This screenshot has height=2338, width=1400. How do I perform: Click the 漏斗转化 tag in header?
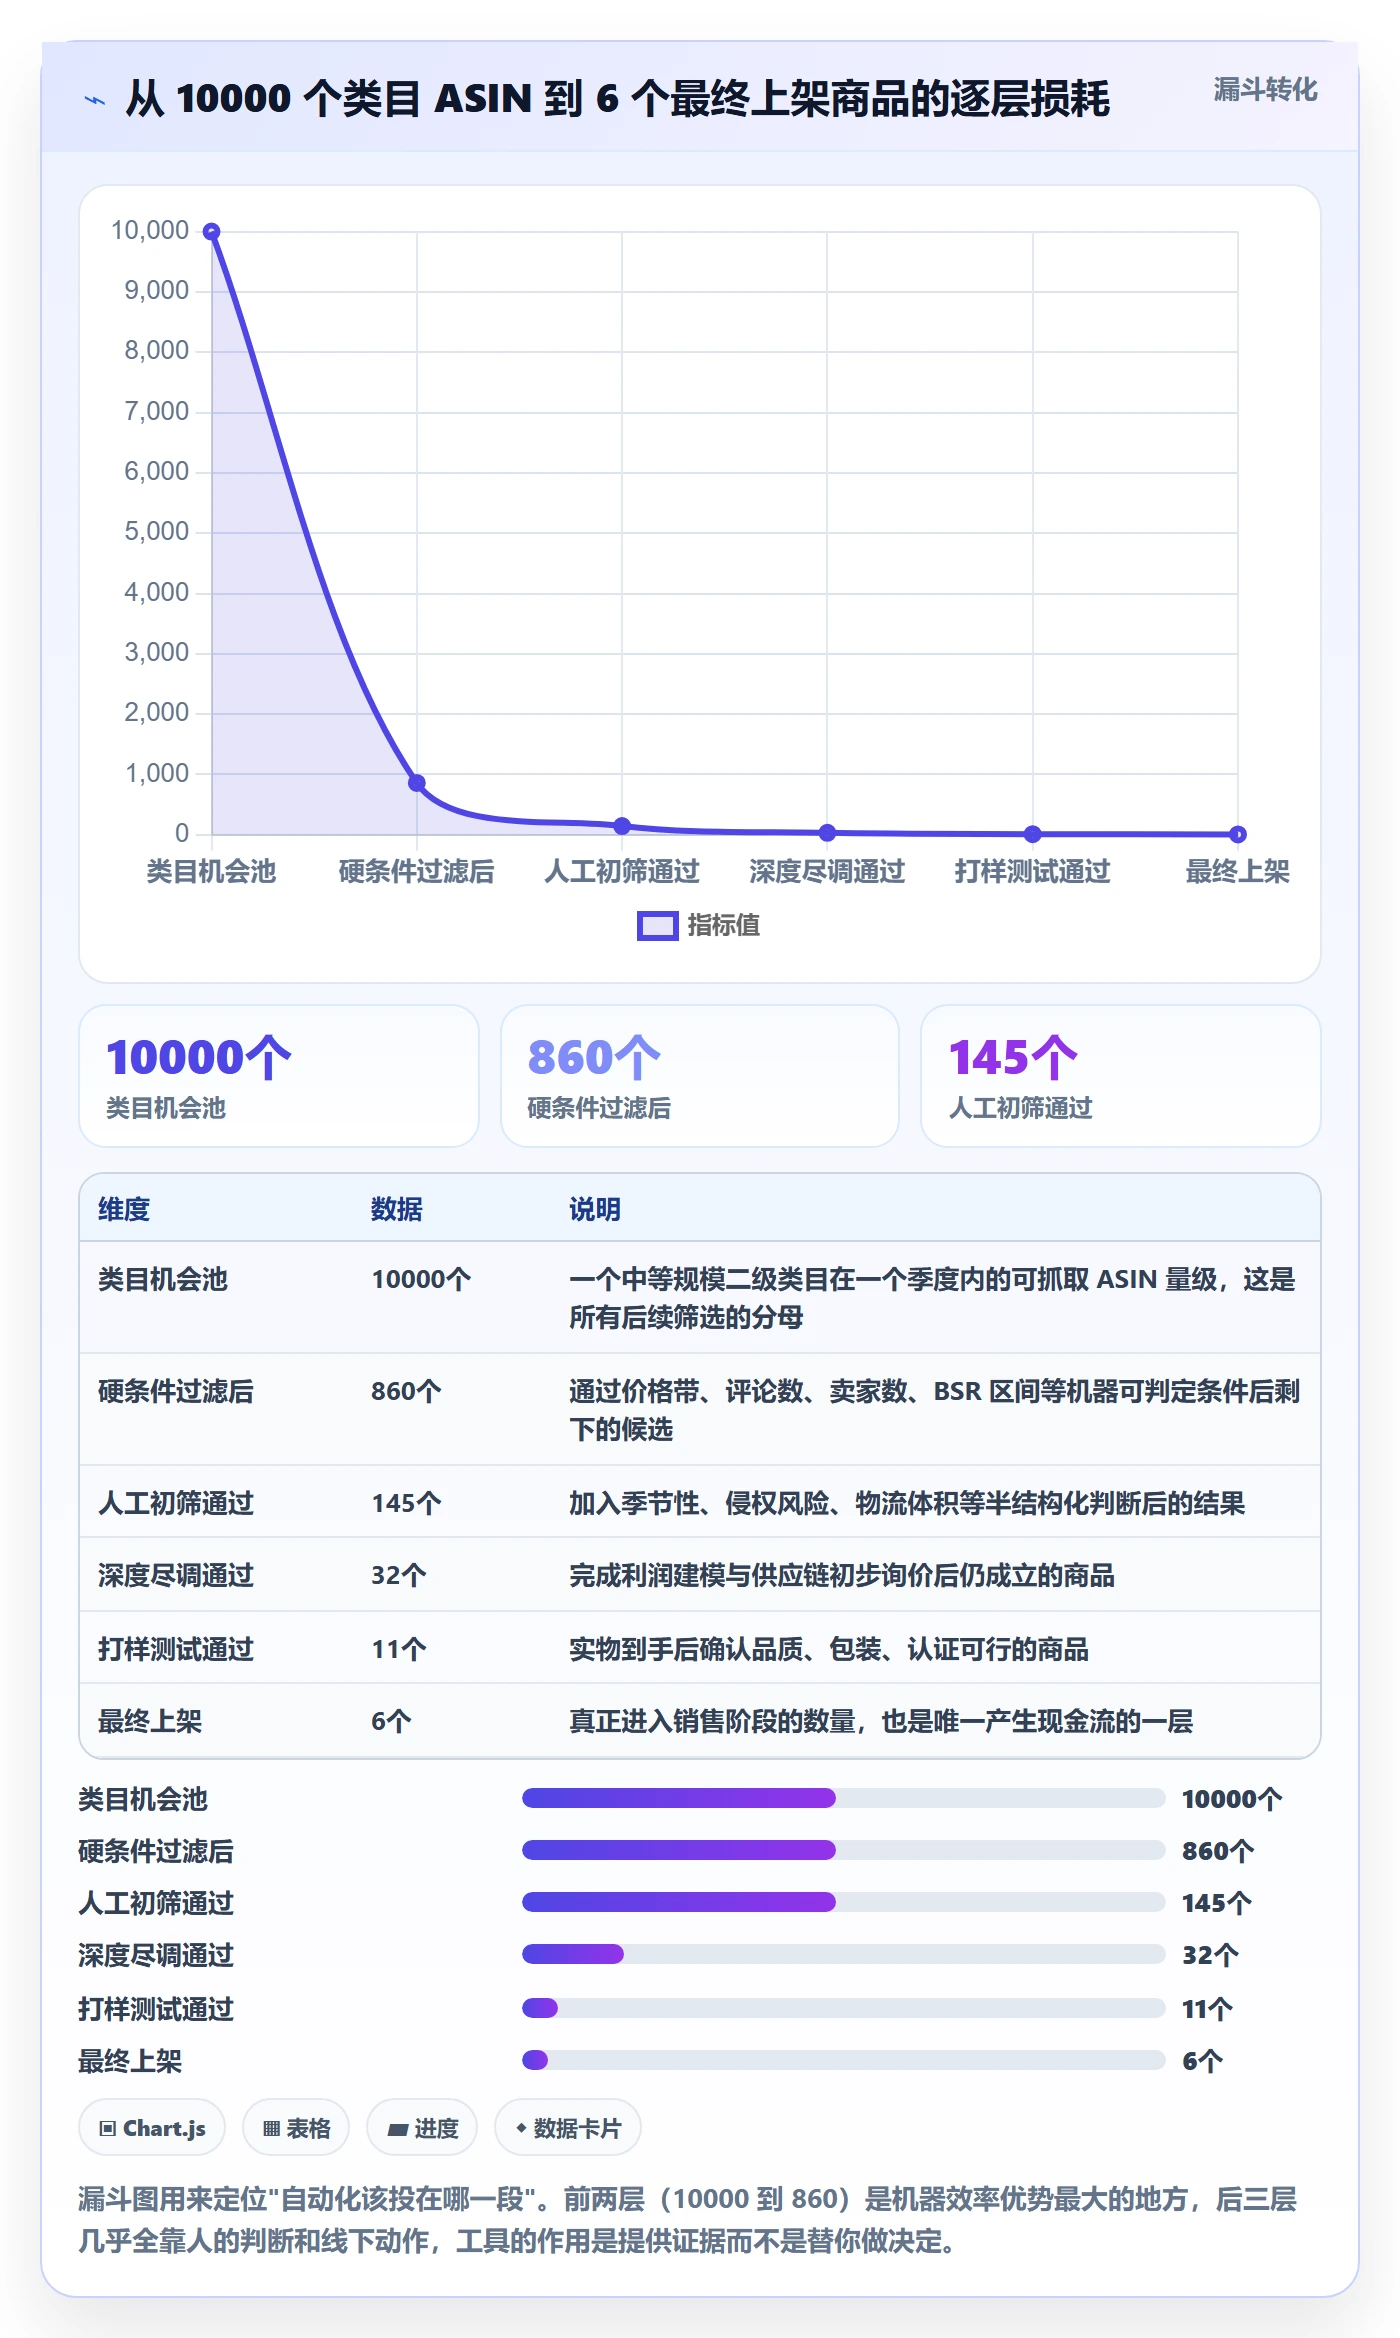point(1265,90)
